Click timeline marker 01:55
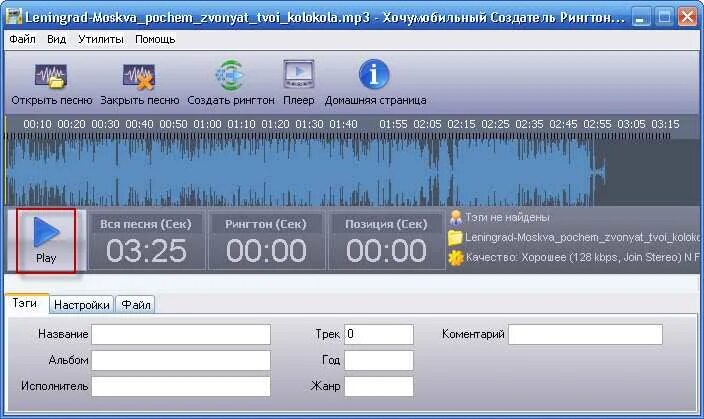The width and height of the screenshot is (704, 419). coord(393,124)
